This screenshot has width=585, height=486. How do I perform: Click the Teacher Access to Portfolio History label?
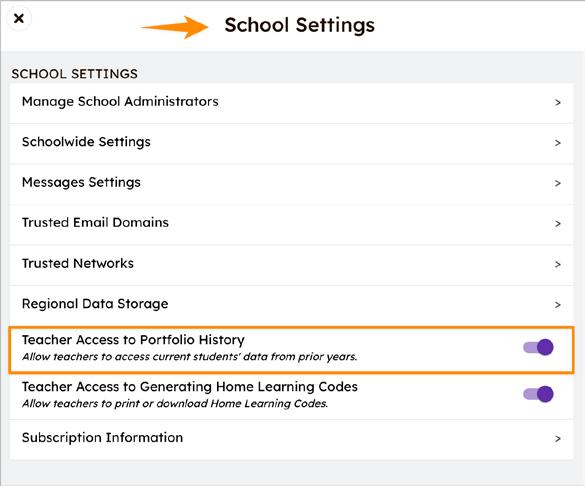point(133,340)
